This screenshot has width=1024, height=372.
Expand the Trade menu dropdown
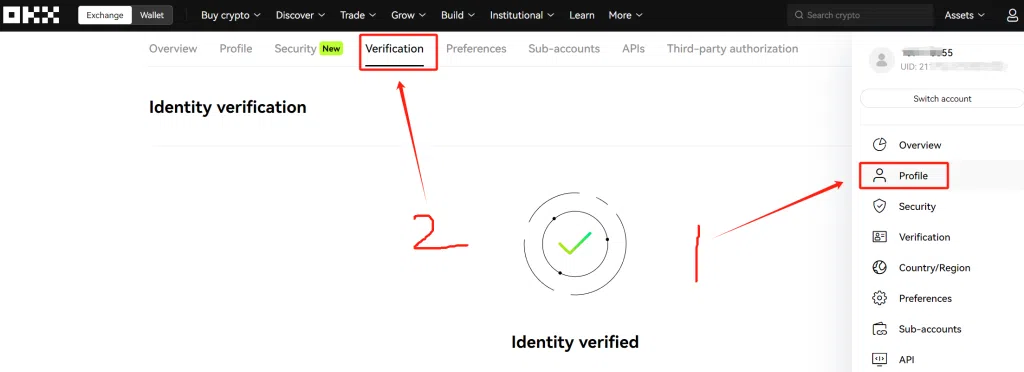[358, 15]
